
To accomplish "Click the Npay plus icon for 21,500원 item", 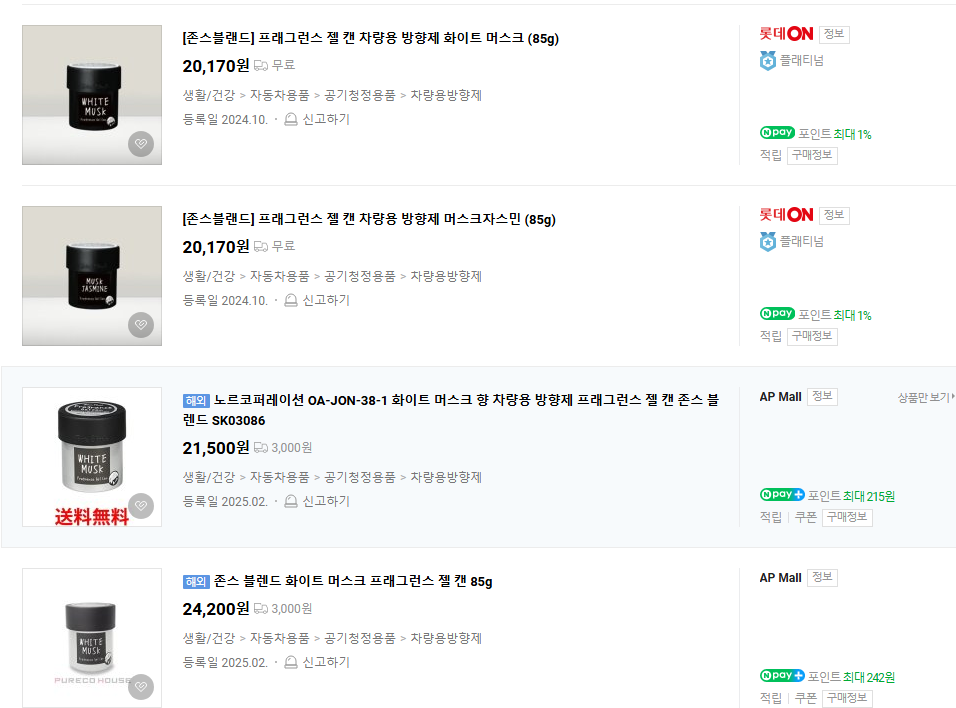I will point(782,495).
